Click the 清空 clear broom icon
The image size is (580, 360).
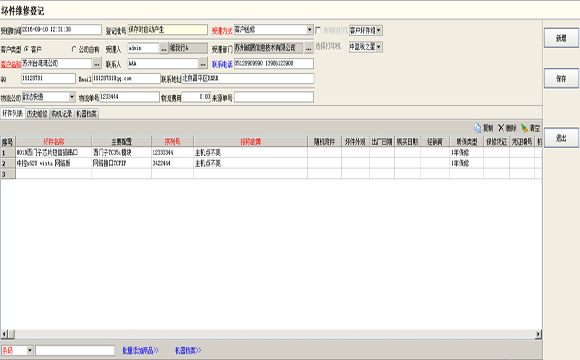[x=525, y=128]
